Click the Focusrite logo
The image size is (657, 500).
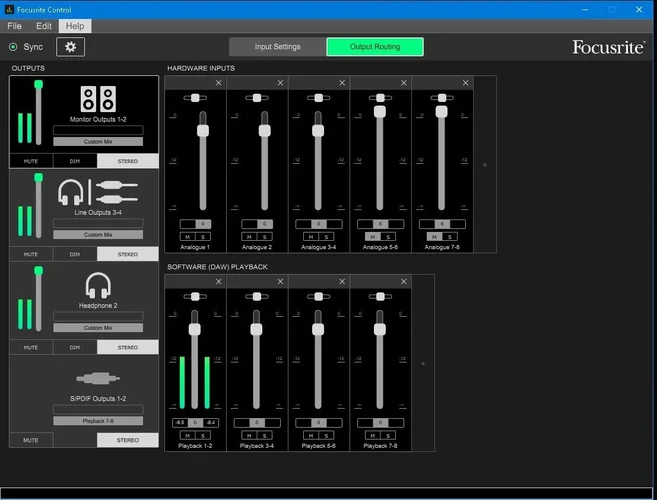click(x=608, y=47)
